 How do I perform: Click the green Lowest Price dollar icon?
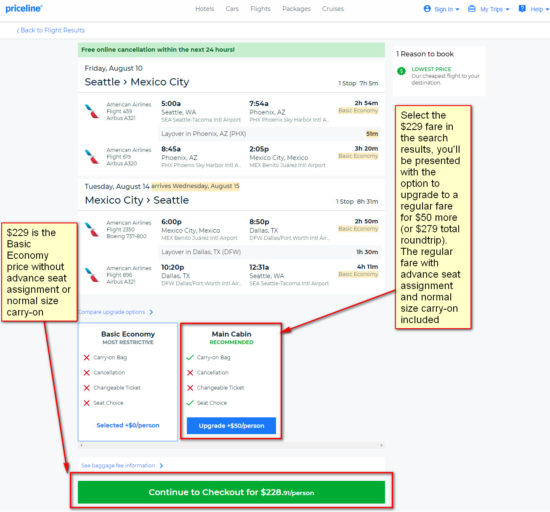click(401, 71)
